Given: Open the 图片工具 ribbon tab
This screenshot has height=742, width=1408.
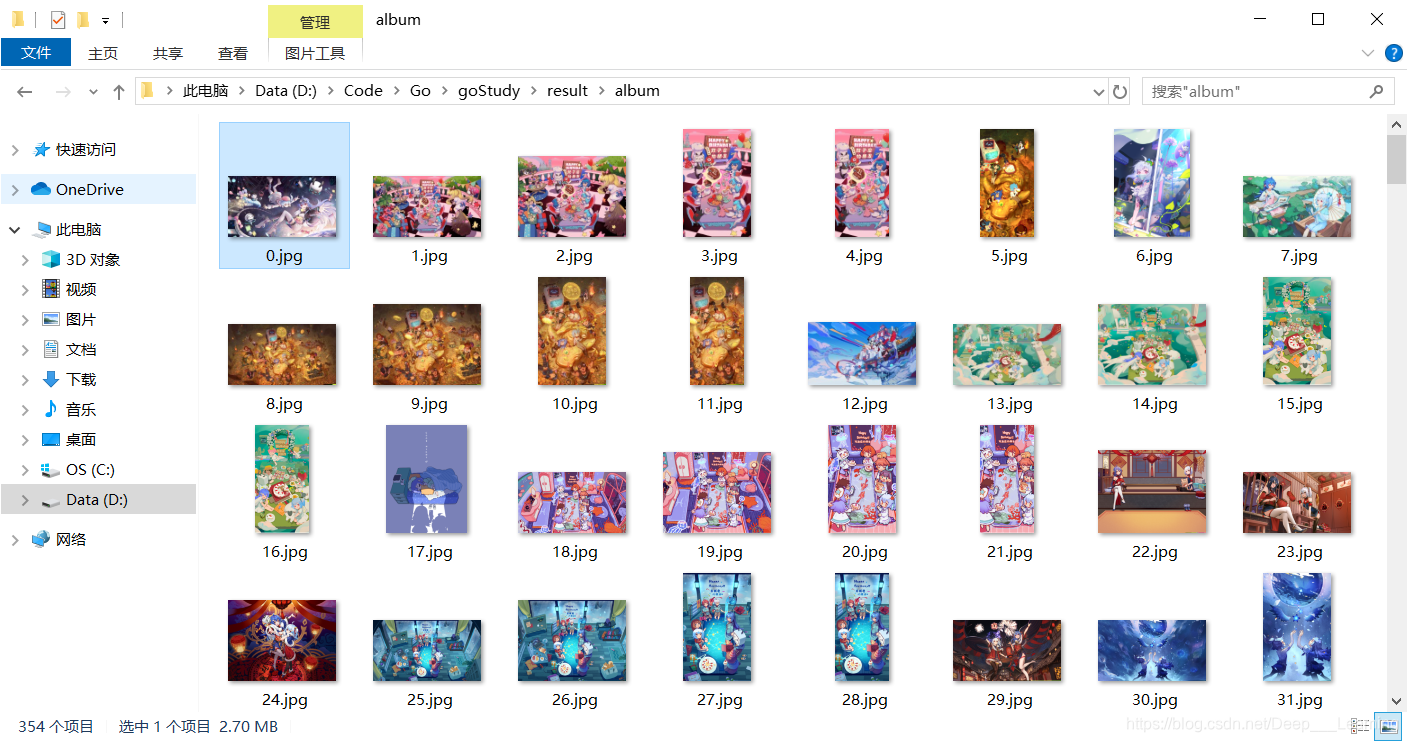Looking at the screenshot, I should 315,53.
